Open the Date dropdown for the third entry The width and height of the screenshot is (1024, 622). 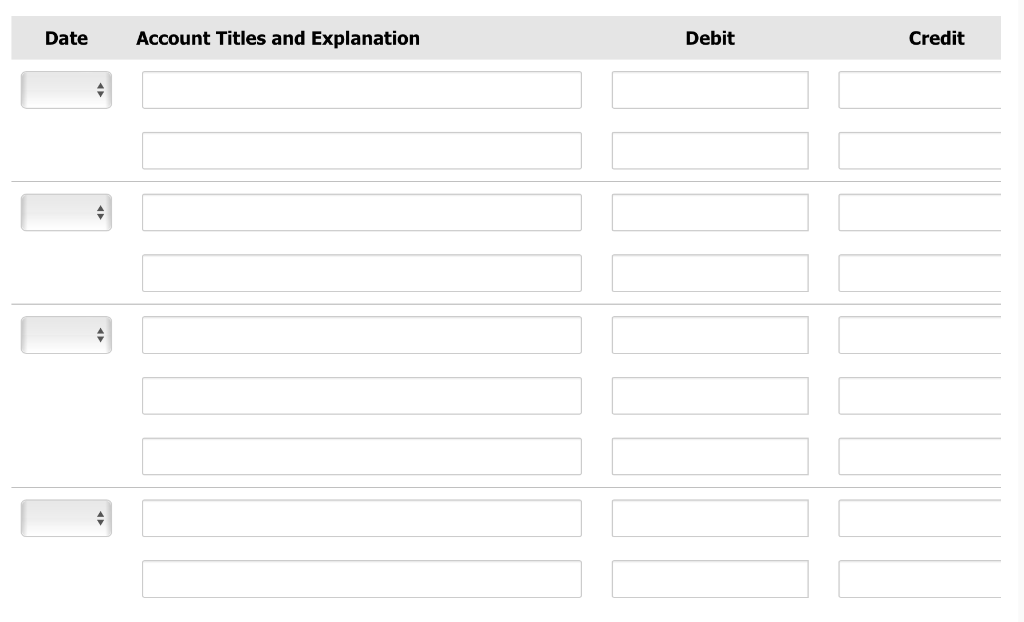point(66,334)
